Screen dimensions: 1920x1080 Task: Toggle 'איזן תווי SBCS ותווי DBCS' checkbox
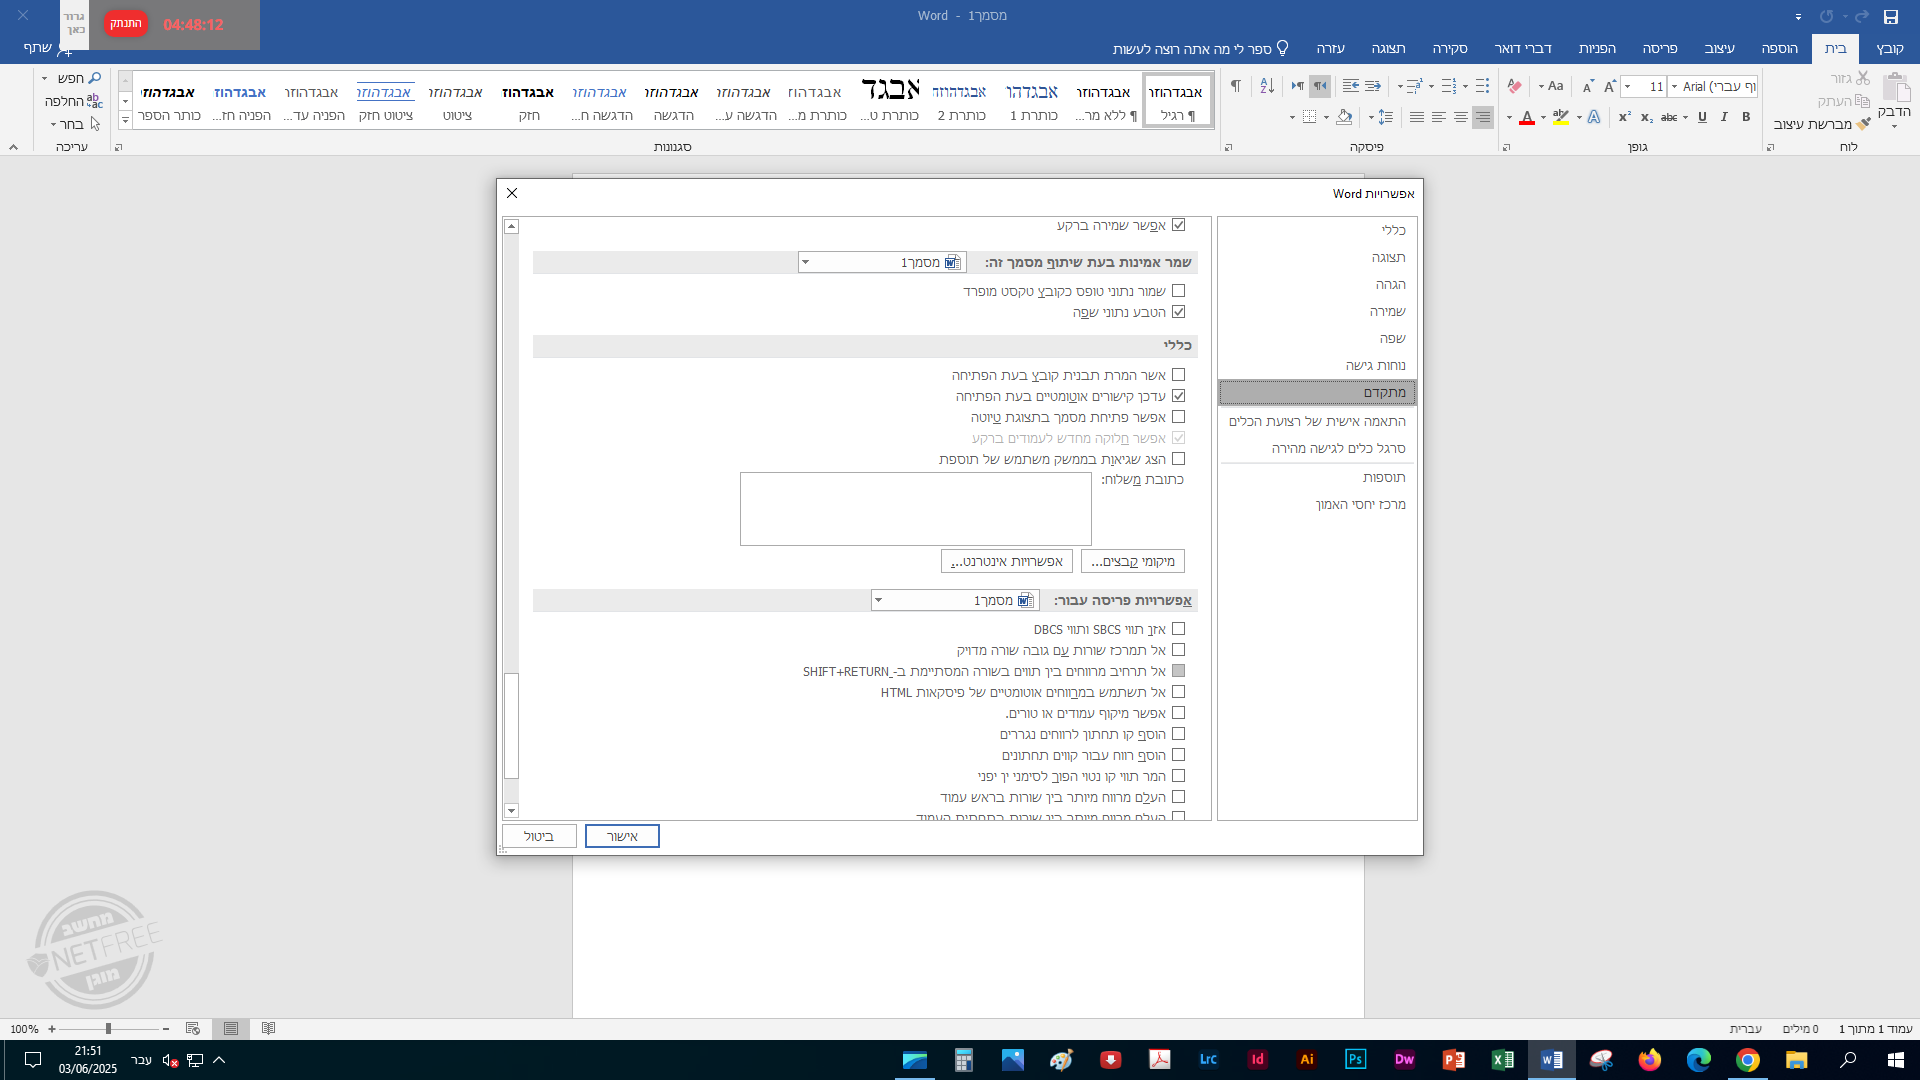click(1179, 629)
